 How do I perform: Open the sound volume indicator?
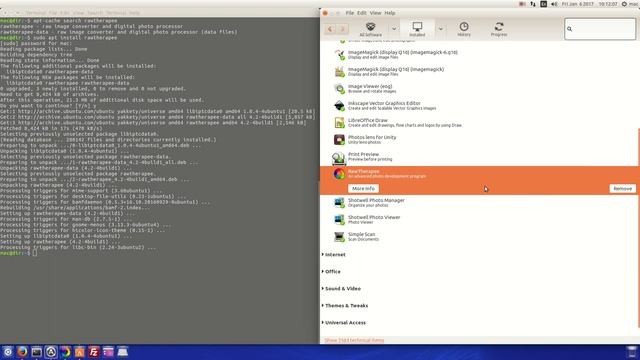554,4
